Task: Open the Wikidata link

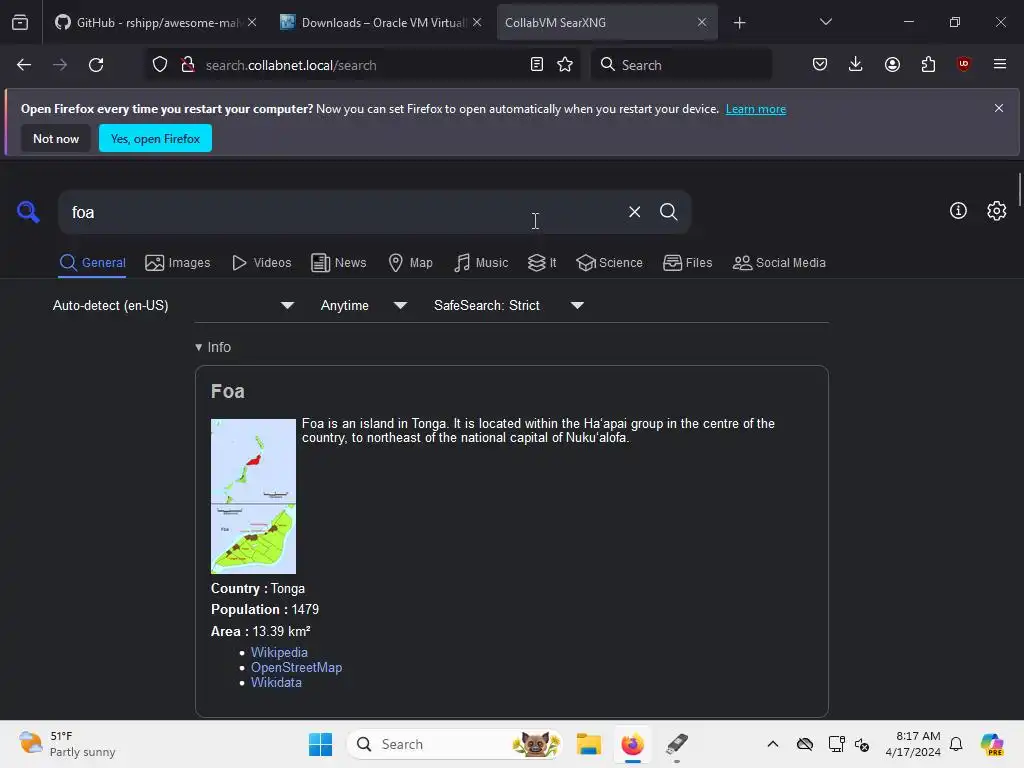Action: pos(276,682)
